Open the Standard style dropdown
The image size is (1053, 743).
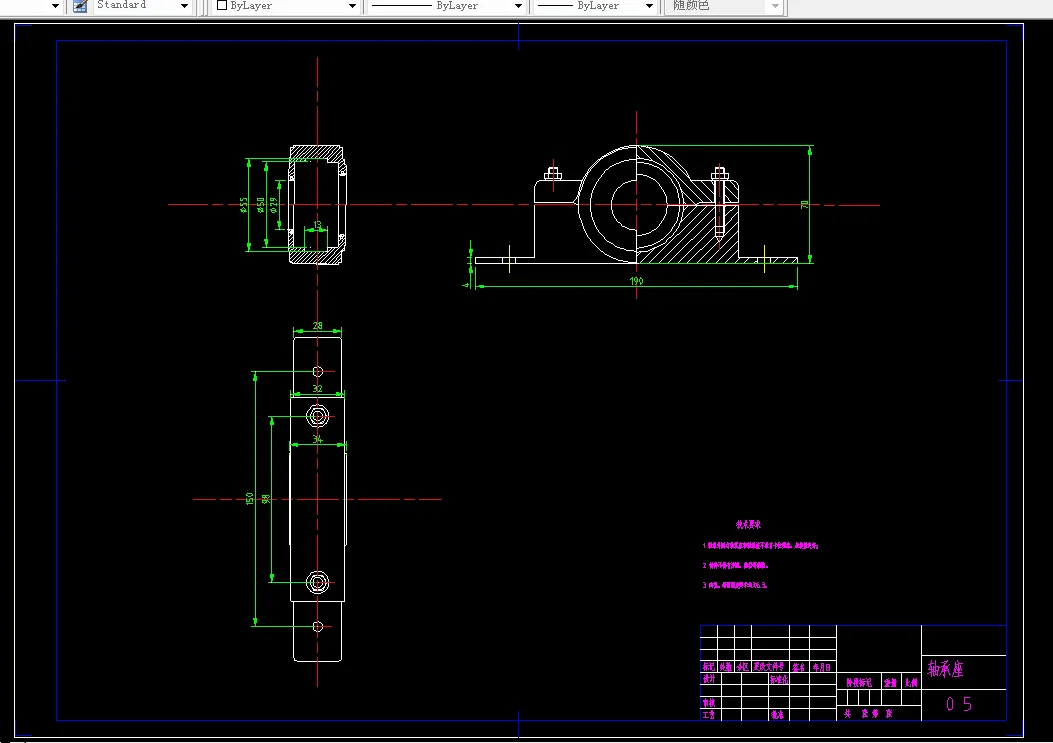click(x=184, y=6)
